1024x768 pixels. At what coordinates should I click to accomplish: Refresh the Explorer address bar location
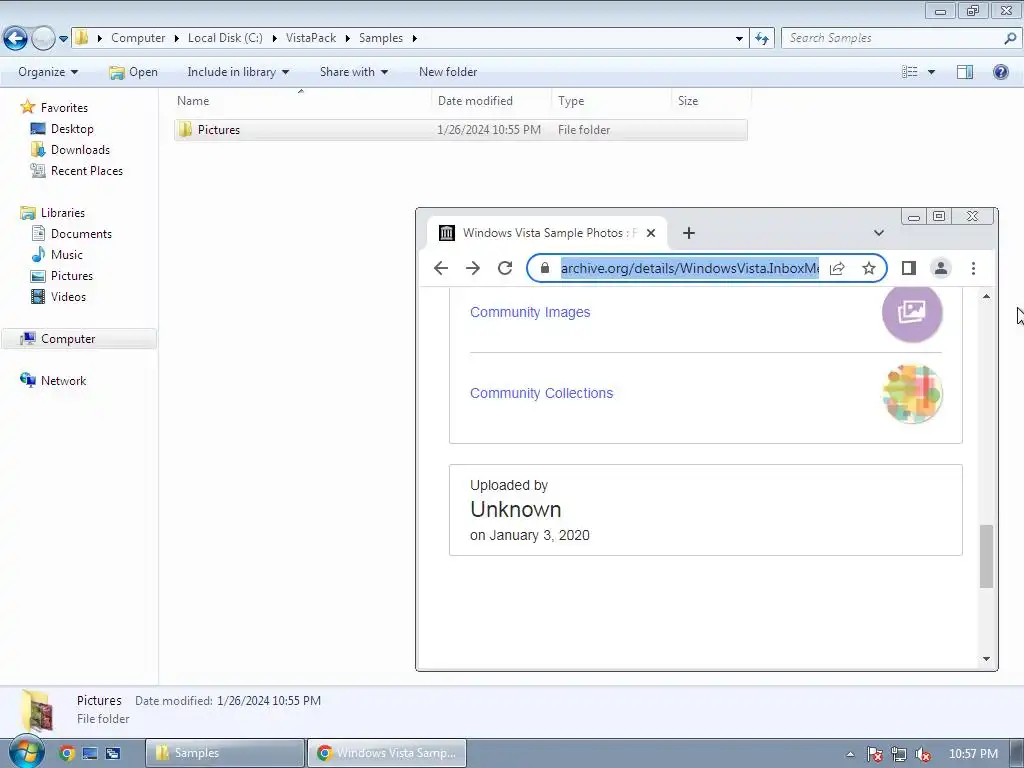coord(761,39)
